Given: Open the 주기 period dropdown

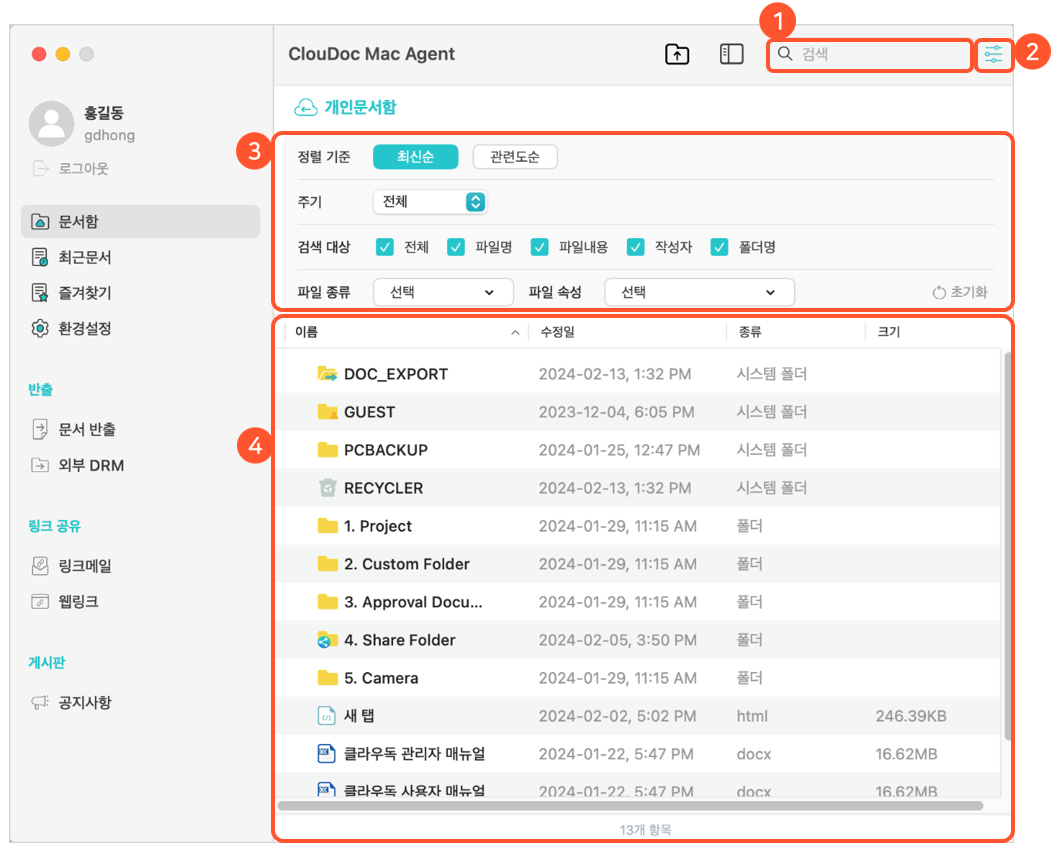Looking at the screenshot, I should pos(430,202).
